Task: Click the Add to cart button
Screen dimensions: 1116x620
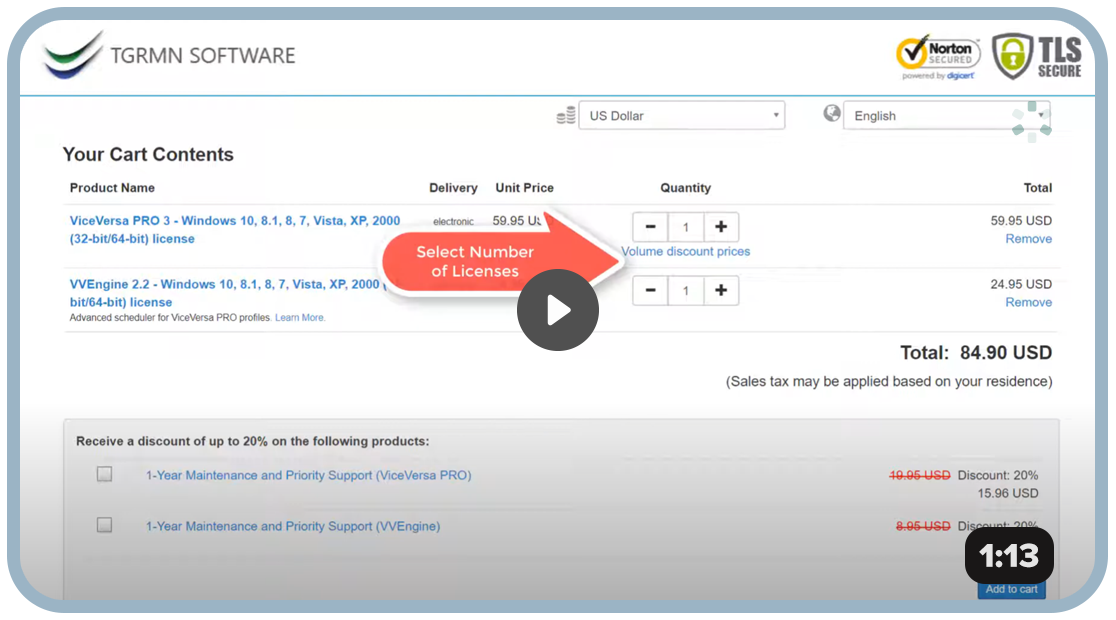Action: [x=1011, y=589]
